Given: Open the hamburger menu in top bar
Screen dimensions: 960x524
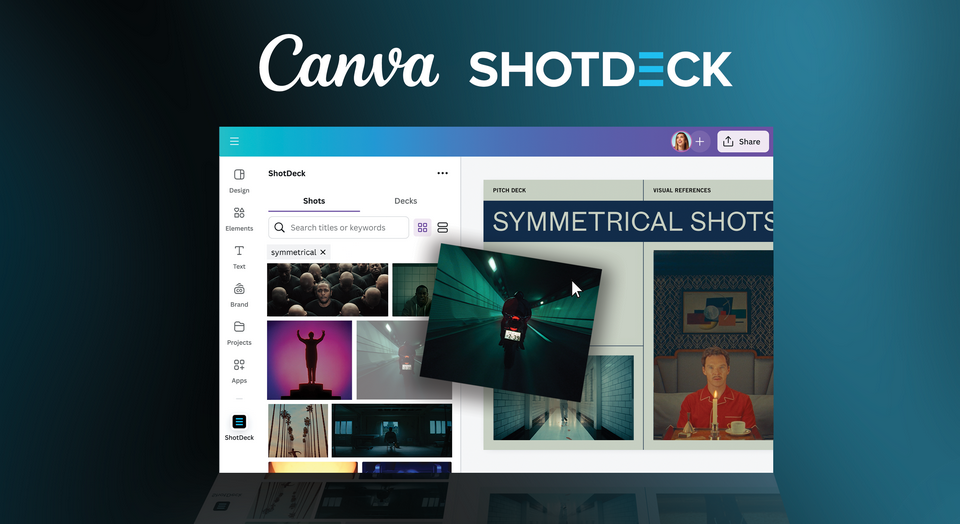Looking at the screenshot, I should point(234,141).
